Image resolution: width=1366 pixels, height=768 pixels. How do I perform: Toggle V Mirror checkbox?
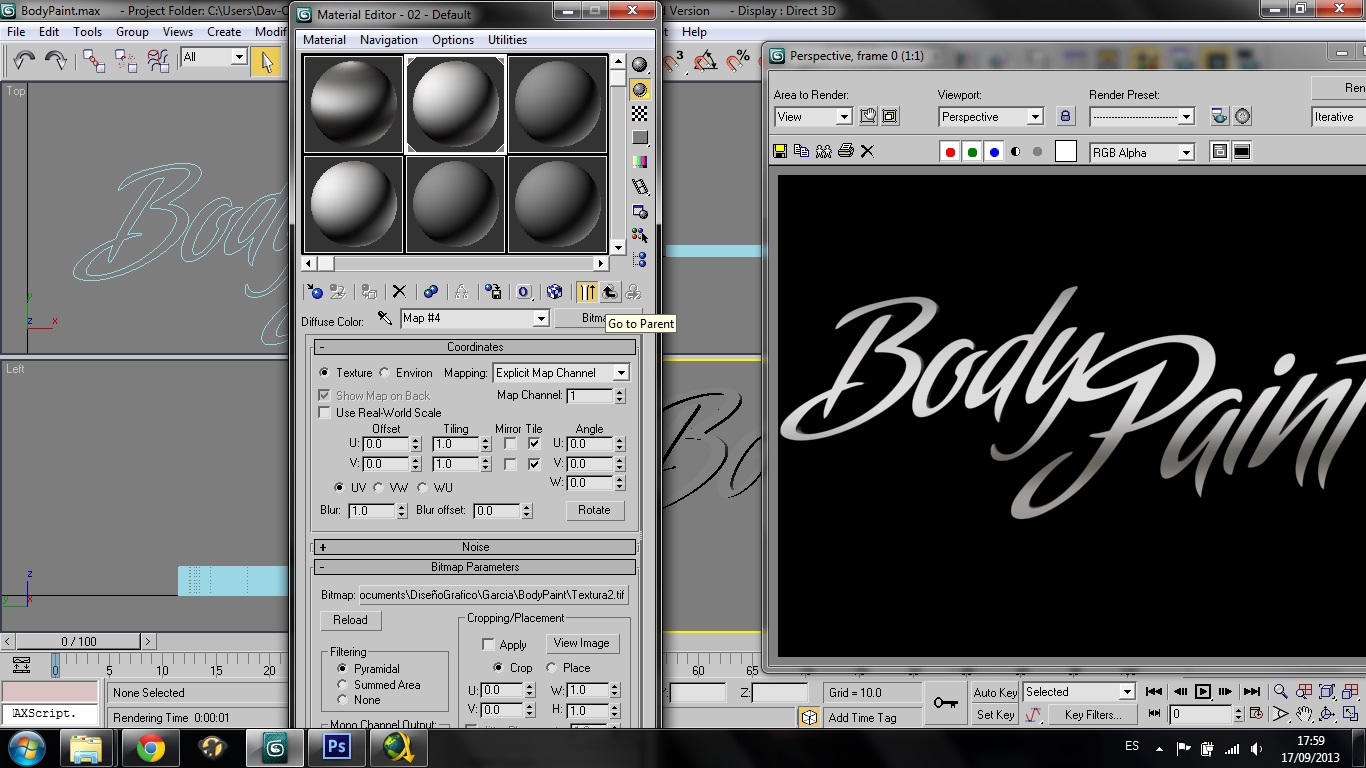[510, 464]
